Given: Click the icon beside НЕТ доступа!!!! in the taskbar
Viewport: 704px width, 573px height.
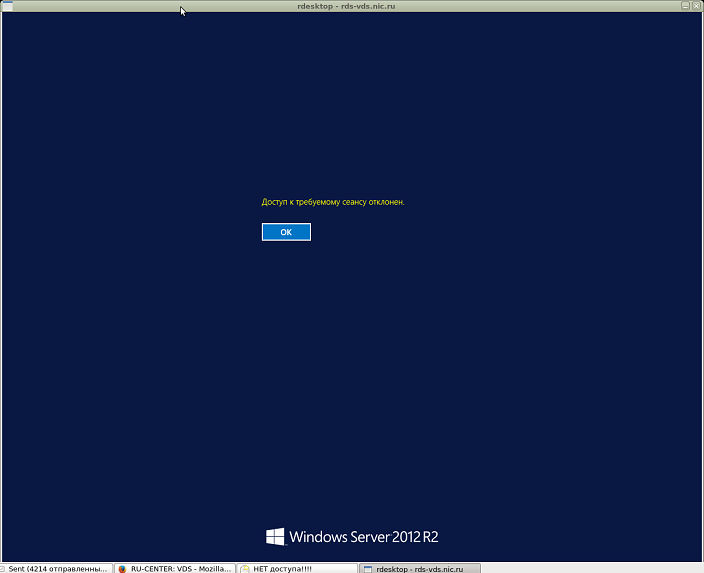Looking at the screenshot, I should (x=245, y=567).
